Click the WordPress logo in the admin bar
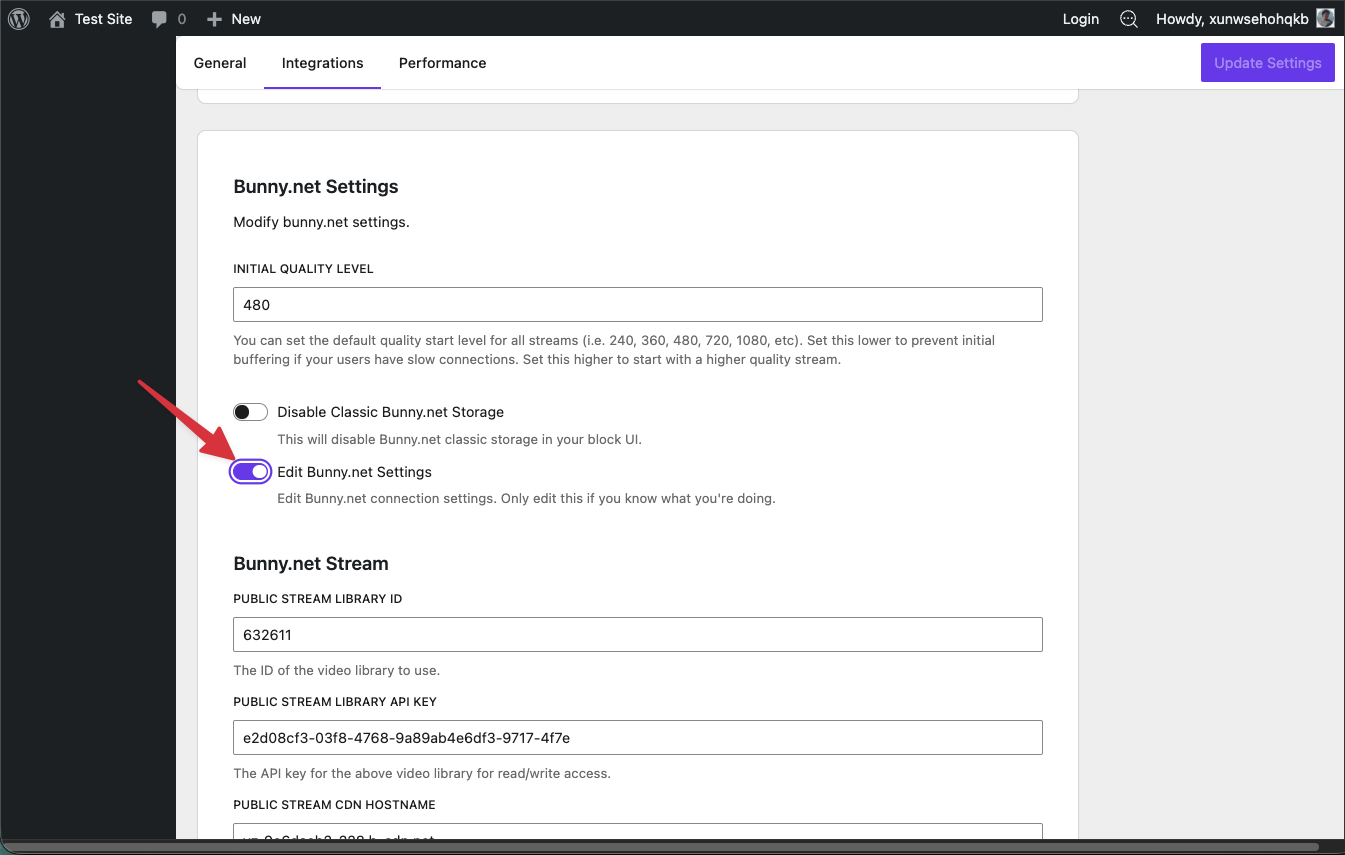 pyautogui.click(x=18, y=18)
